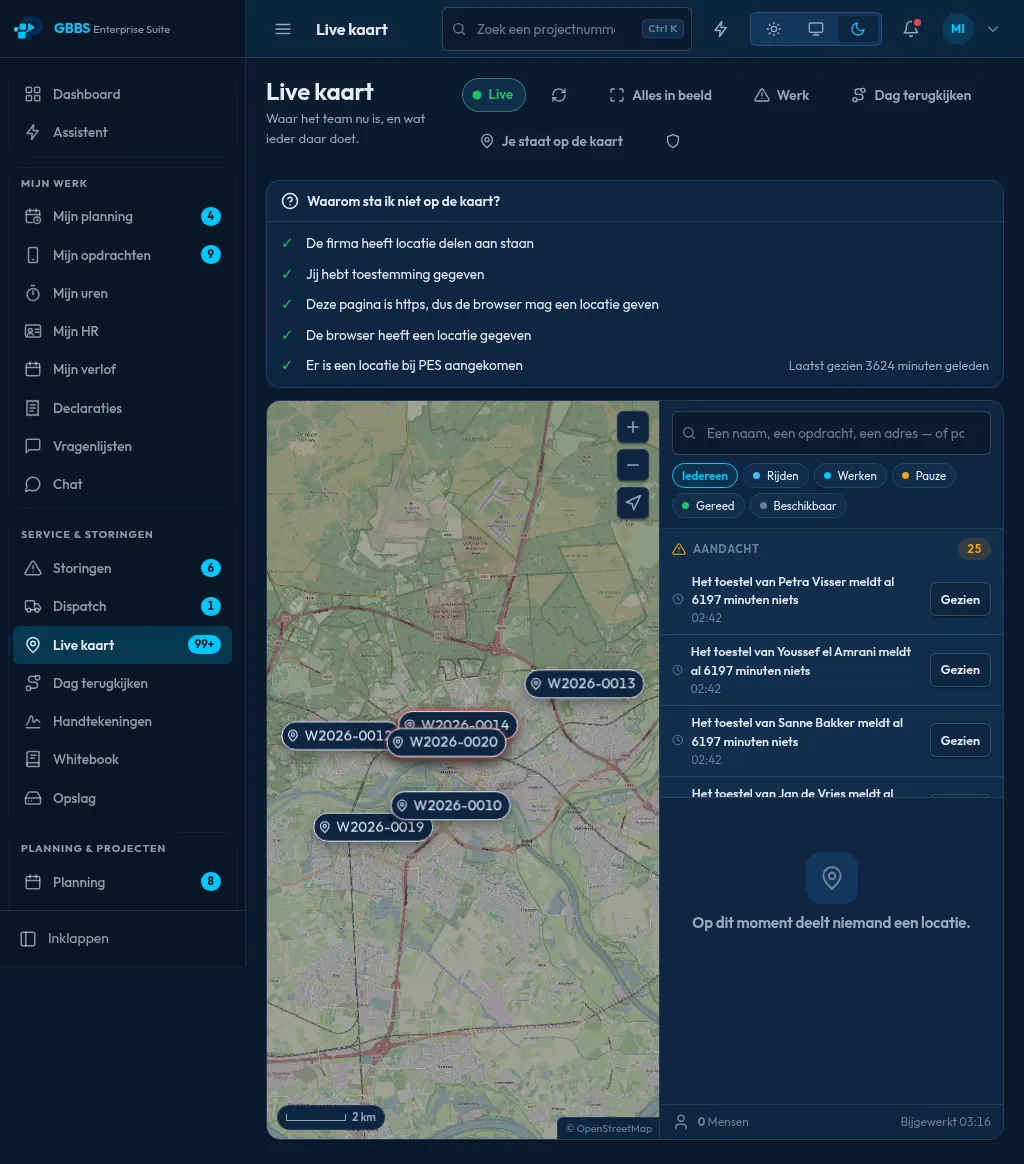Image resolution: width=1024 pixels, height=1164 pixels.
Task: Mark Petra Visser alert as Gezien
Action: click(960, 599)
